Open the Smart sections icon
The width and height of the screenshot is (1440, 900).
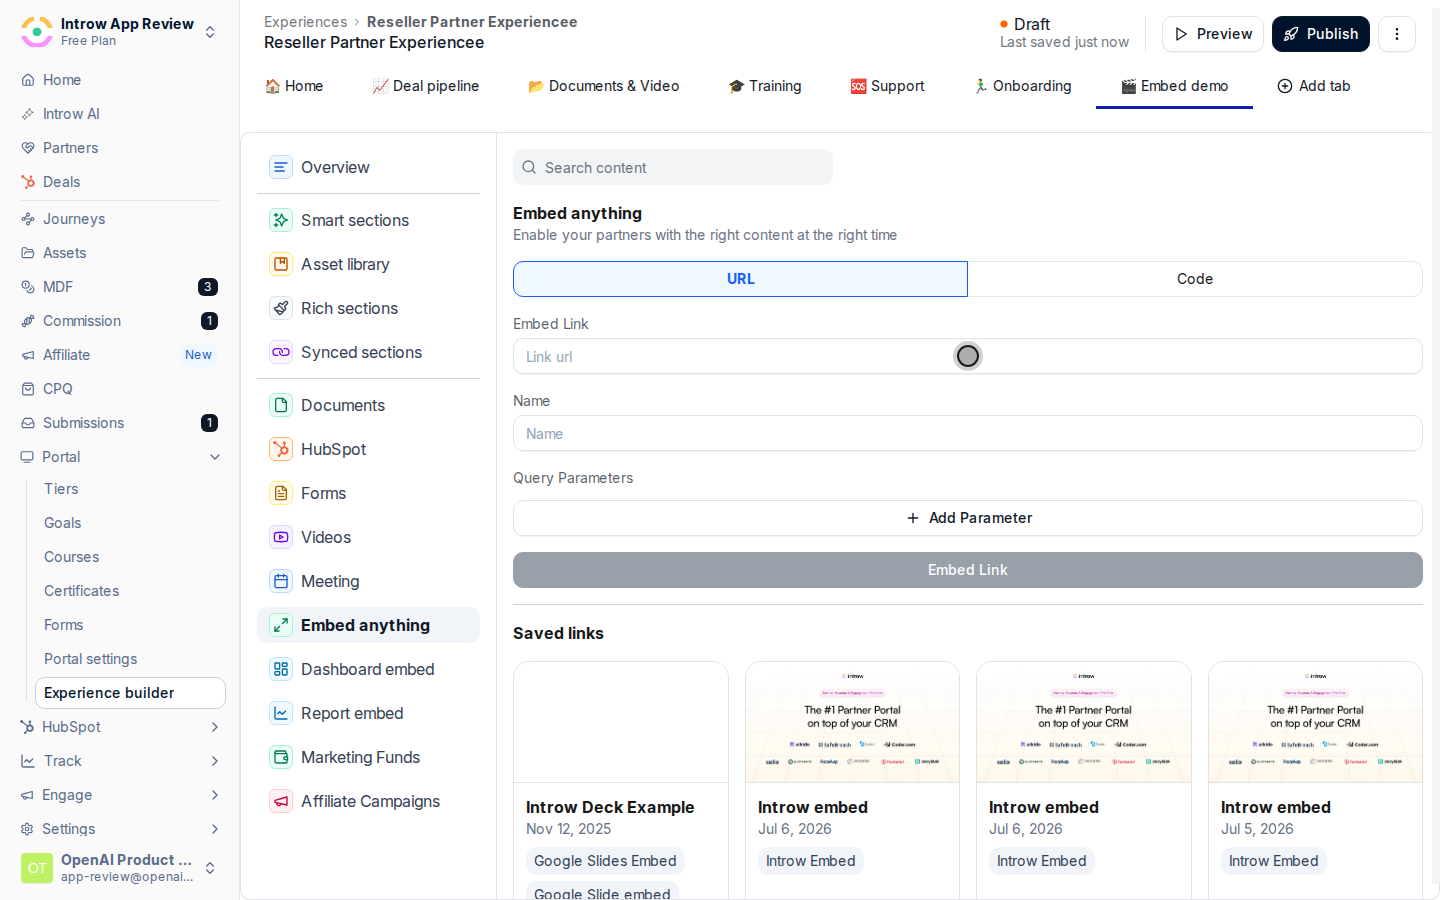[x=281, y=220]
